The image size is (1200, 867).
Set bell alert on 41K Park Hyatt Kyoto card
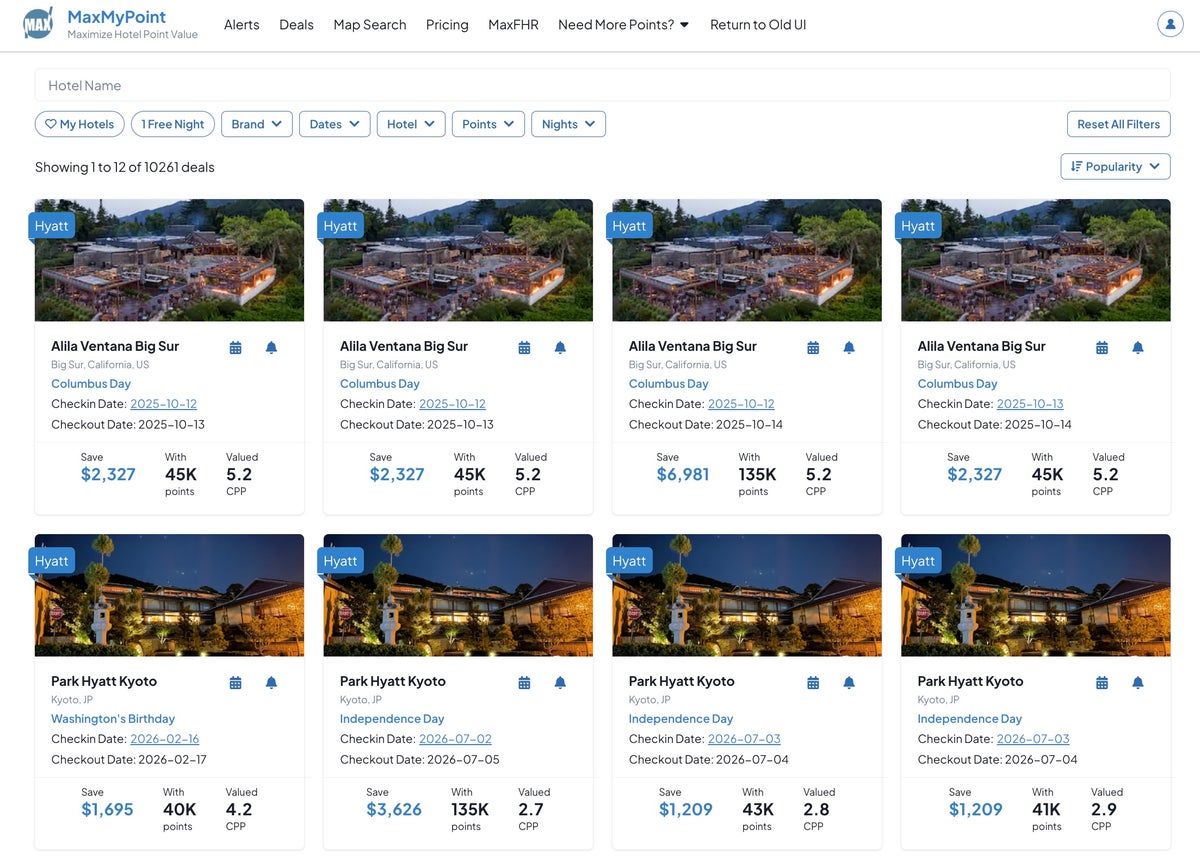1137,682
